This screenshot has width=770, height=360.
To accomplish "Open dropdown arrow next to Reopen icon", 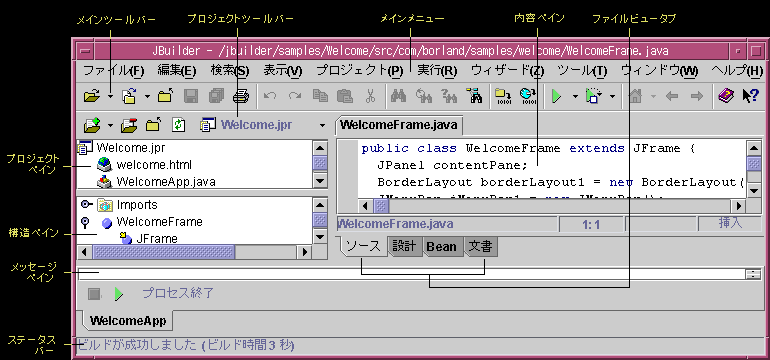I will (147, 97).
